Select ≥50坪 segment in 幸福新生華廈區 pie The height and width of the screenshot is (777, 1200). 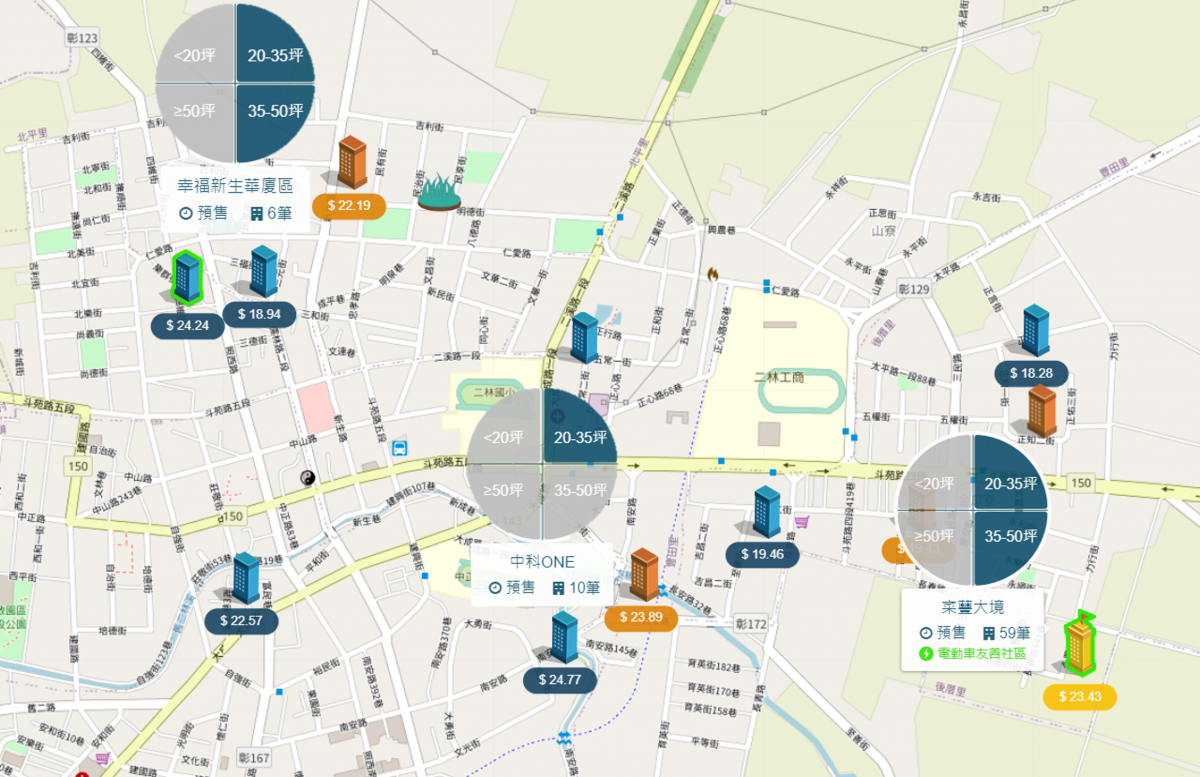pyautogui.click(x=196, y=112)
